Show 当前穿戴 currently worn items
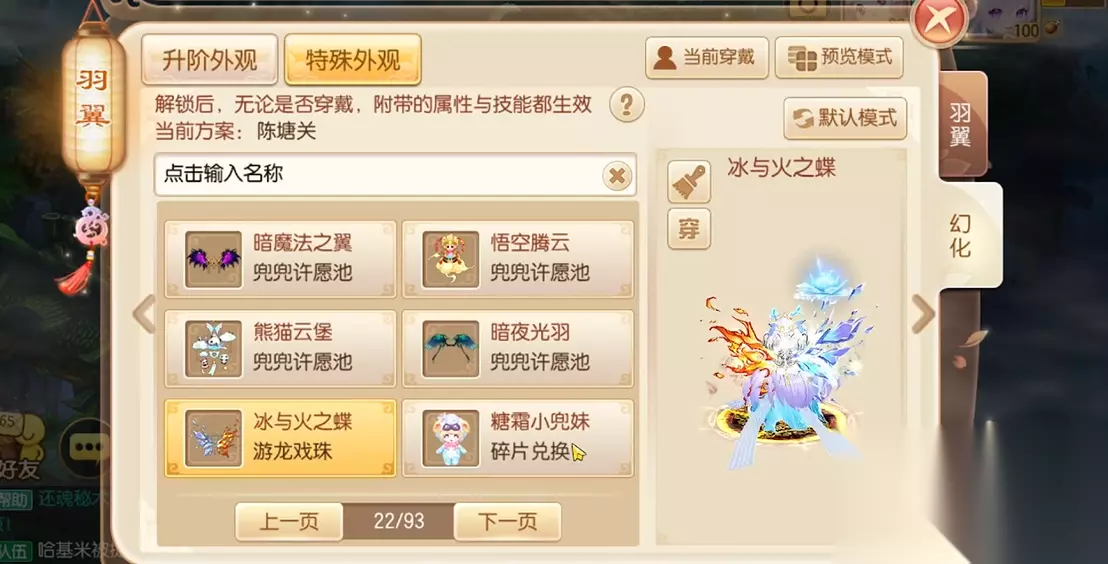Viewport: 1108px width, 564px height. point(707,58)
